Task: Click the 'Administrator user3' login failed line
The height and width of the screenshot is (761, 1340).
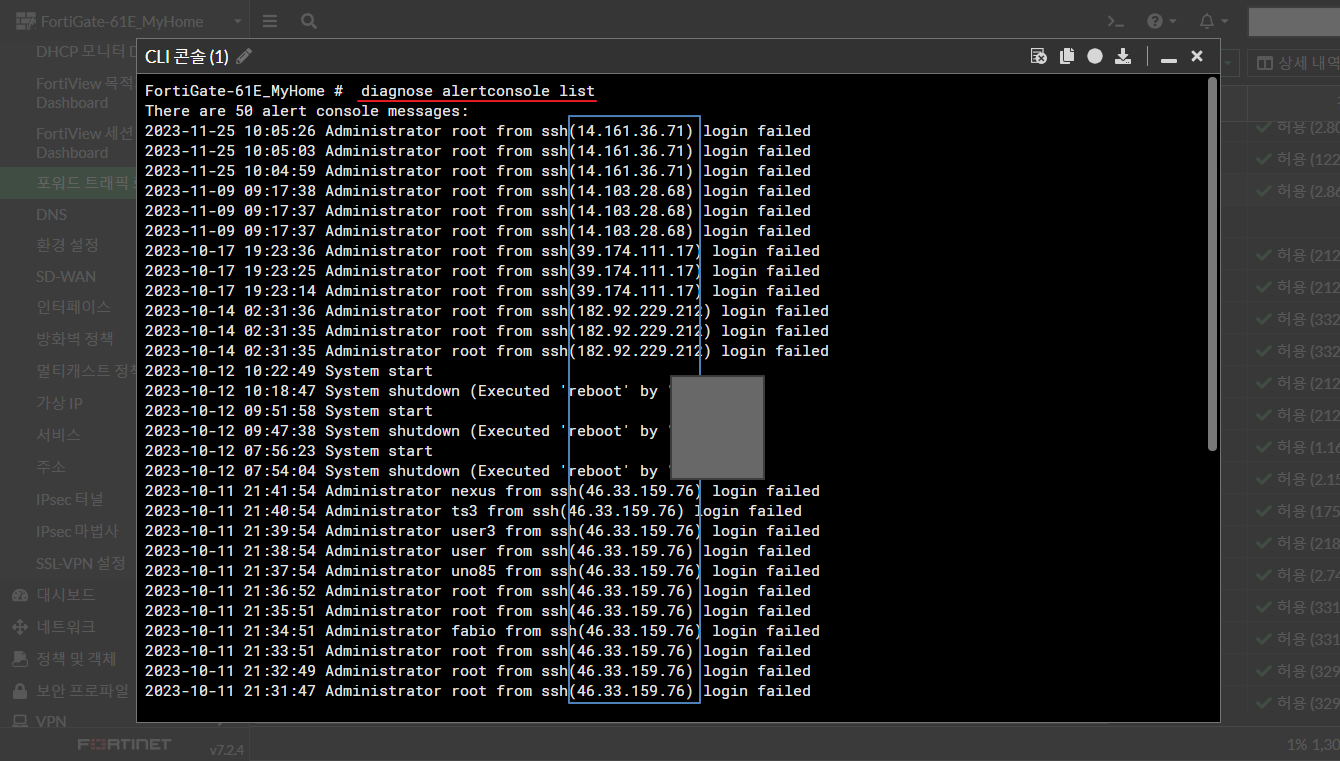Action: [482, 531]
